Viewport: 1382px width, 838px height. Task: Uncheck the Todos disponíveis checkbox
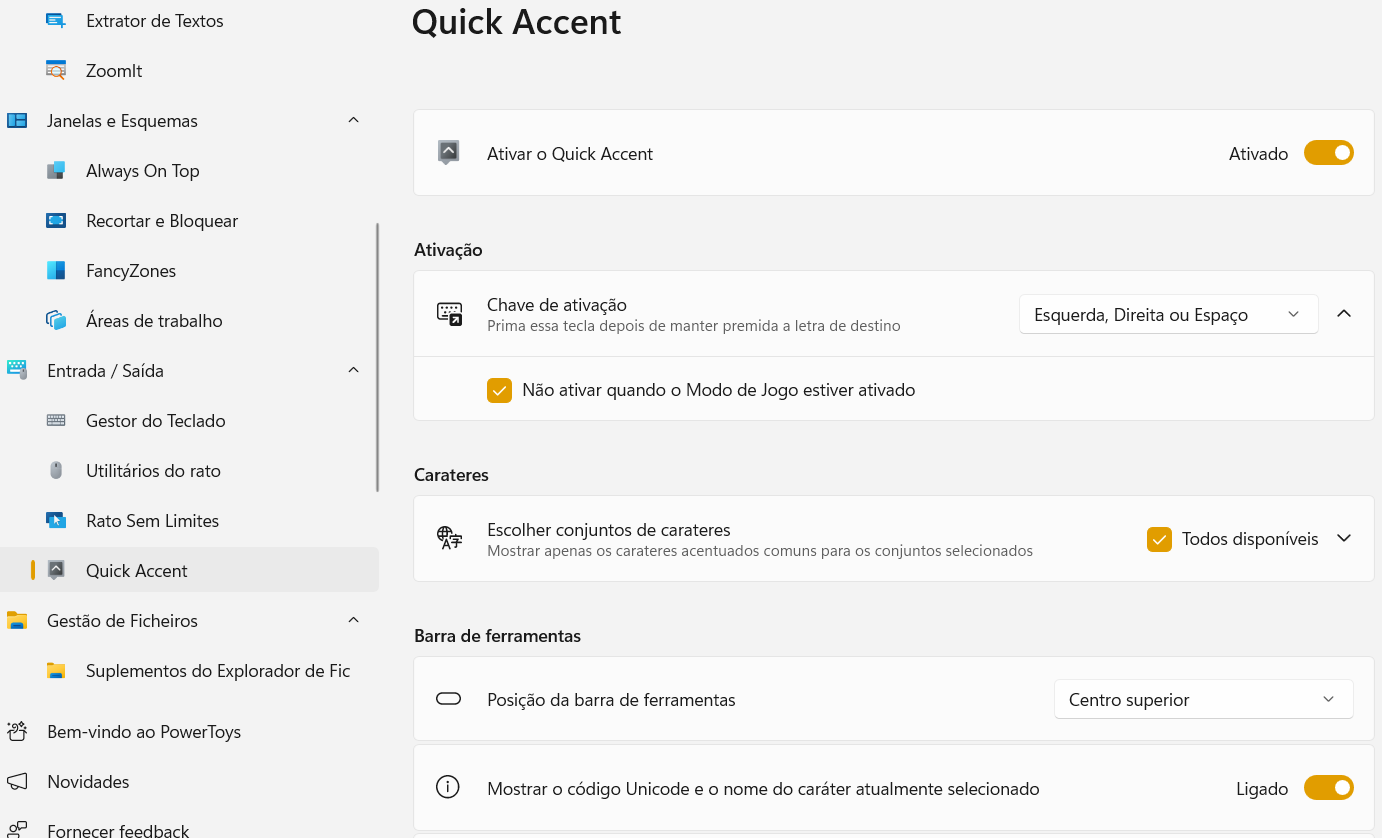tap(1159, 539)
